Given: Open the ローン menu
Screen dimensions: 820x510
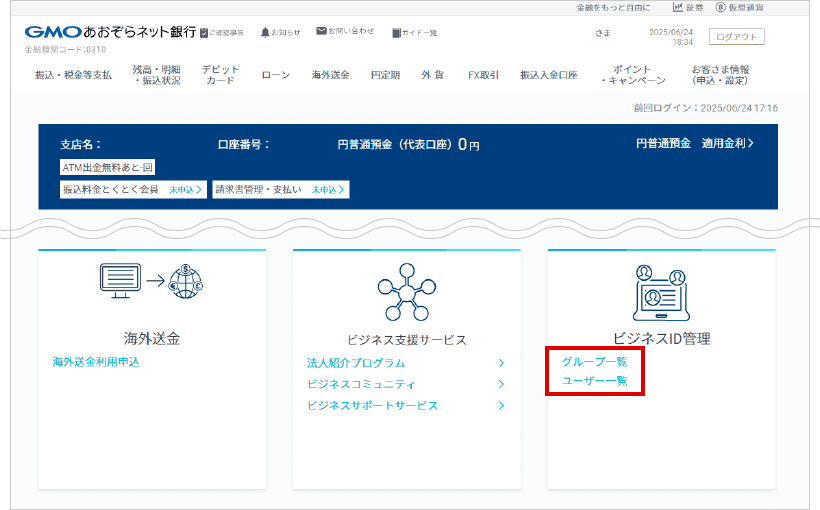Looking at the screenshot, I should (x=276, y=75).
